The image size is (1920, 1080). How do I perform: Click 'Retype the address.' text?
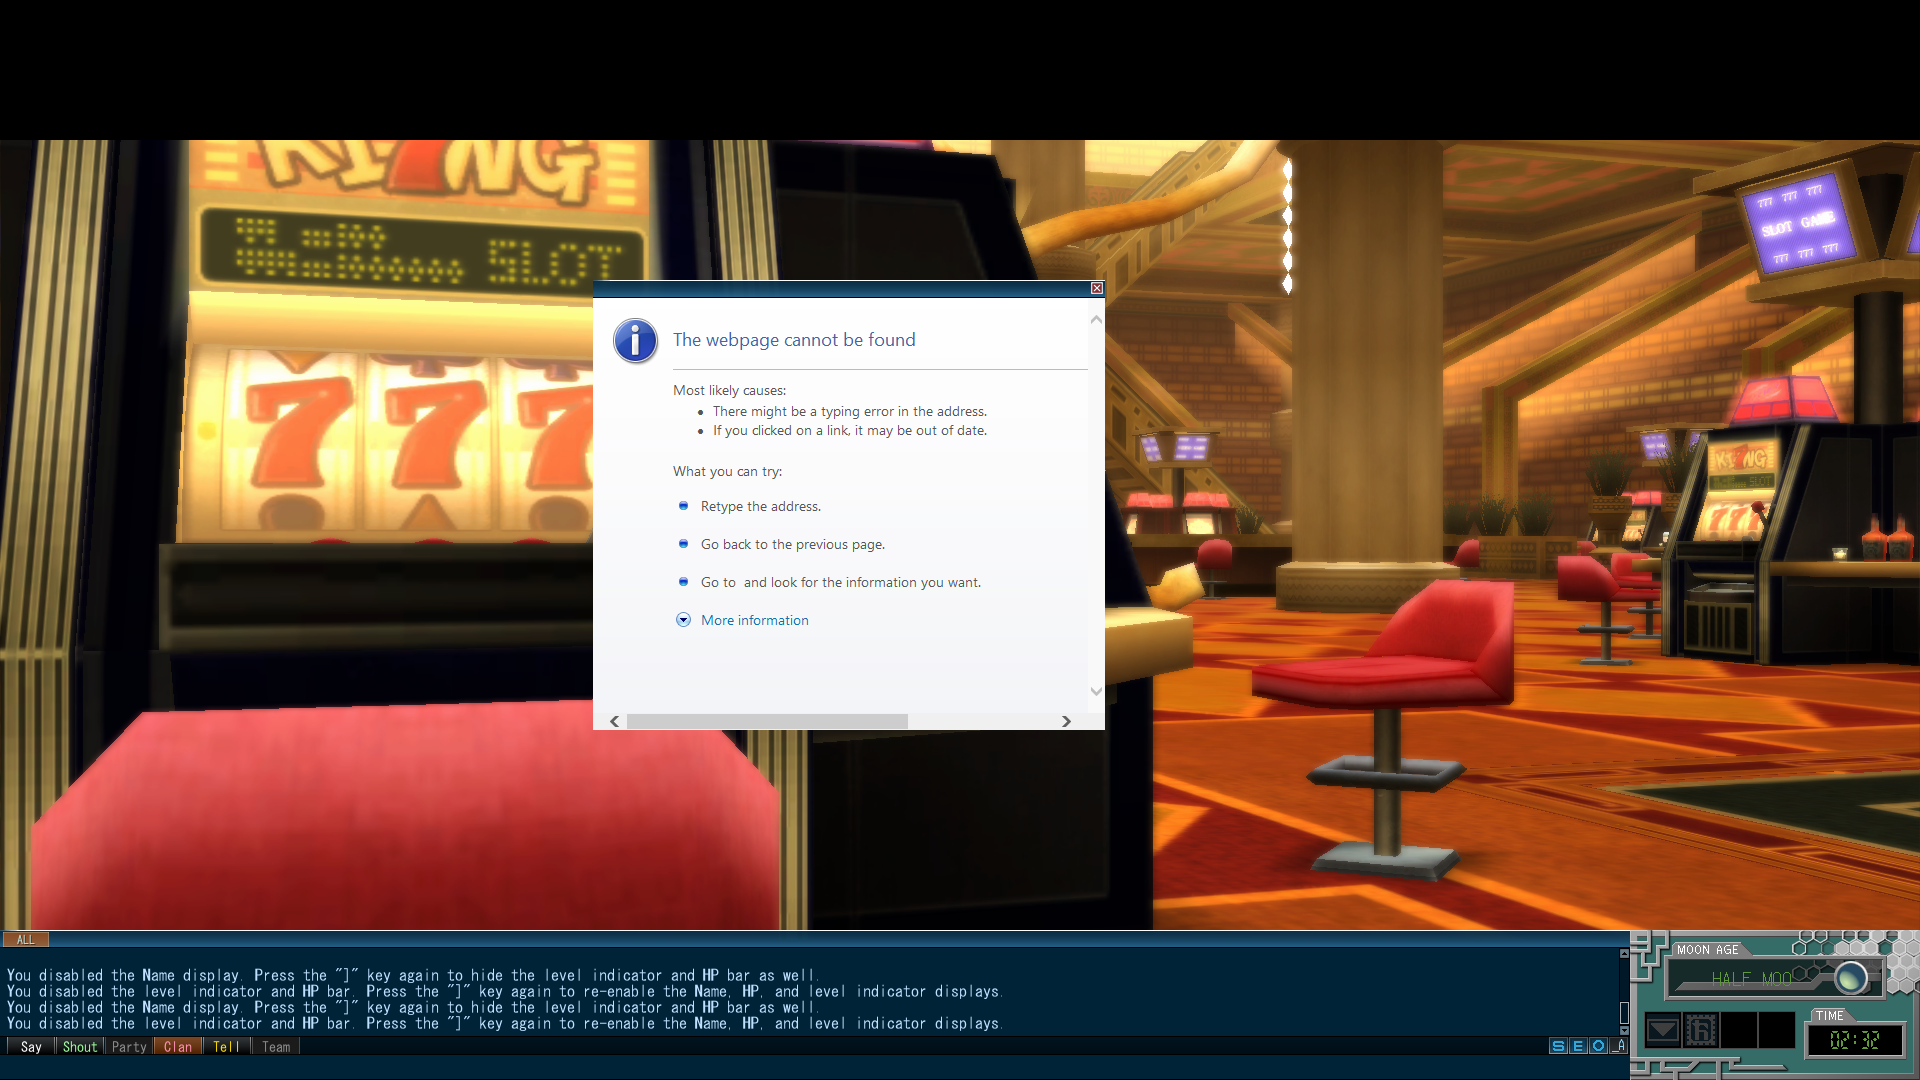(x=761, y=507)
